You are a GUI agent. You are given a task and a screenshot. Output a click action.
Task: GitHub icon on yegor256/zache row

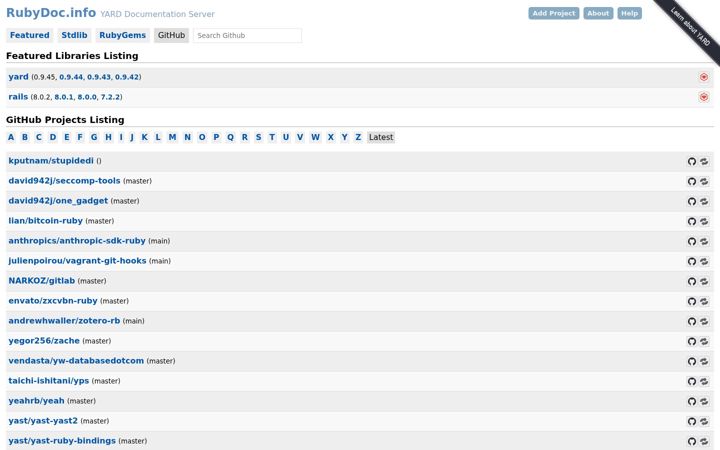tap(692, 341)
